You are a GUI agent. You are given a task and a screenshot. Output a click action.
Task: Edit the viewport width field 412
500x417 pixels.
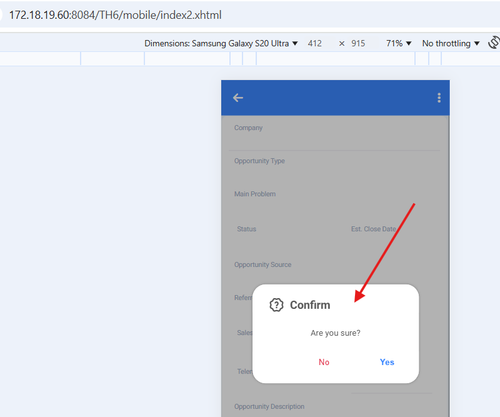click(315, 43)
